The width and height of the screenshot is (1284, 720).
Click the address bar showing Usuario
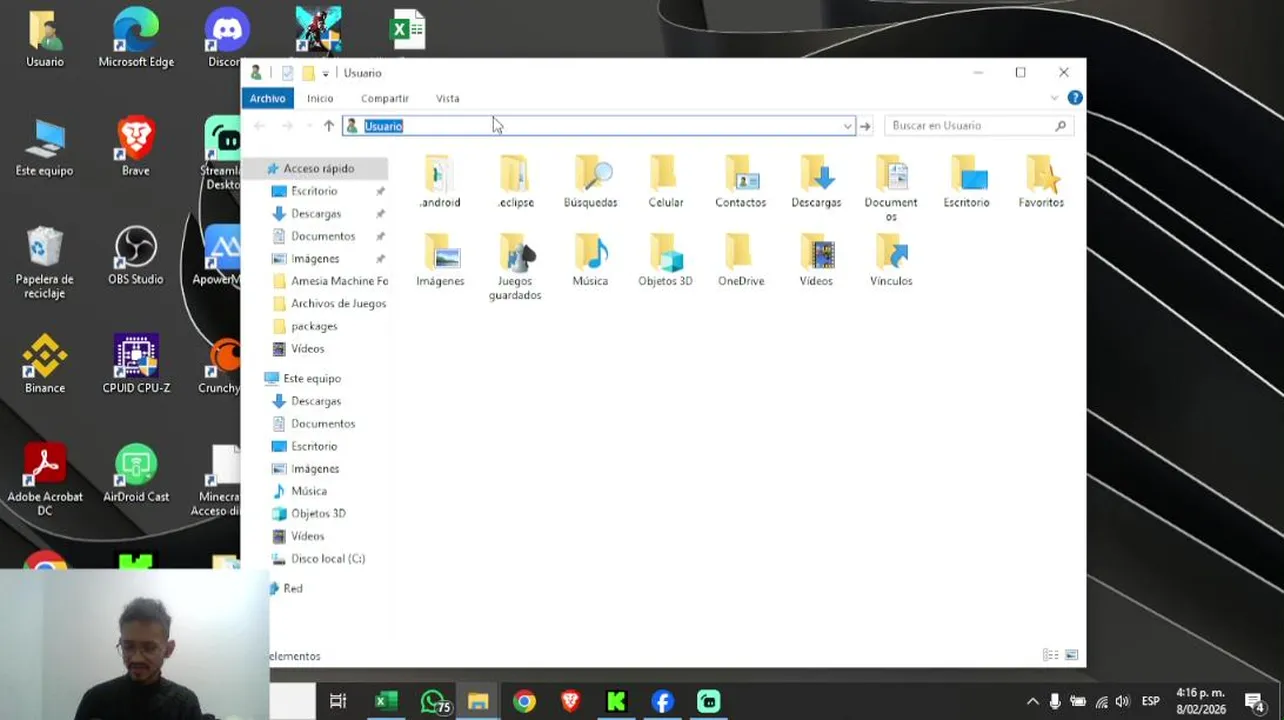point(598,126)
